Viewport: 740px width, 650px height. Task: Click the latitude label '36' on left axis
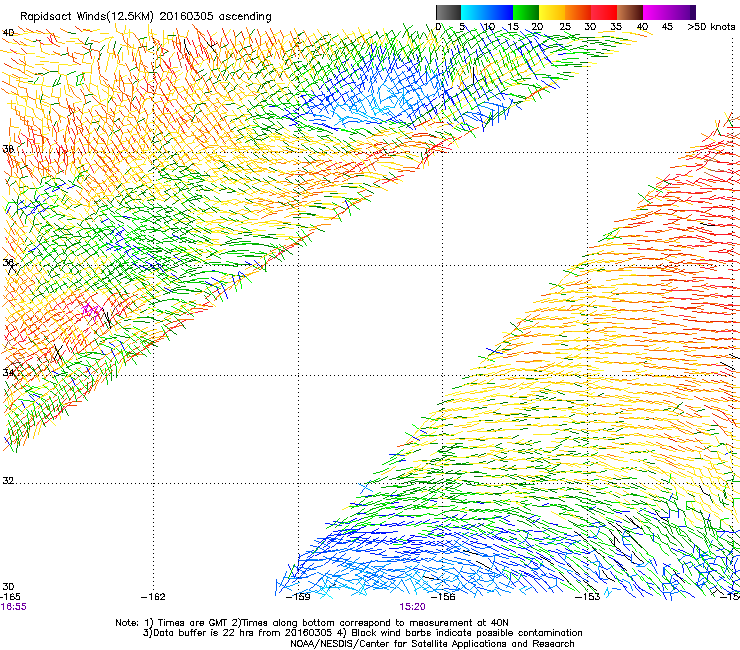click(8, 263)
